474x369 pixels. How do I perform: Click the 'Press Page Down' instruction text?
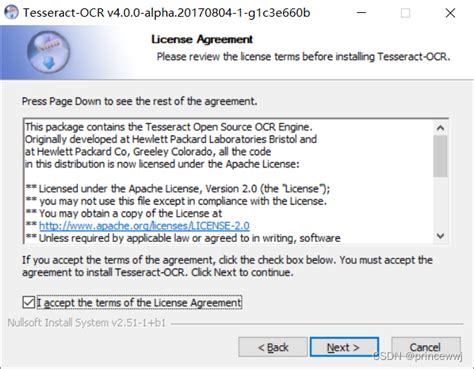[x=140, y=101]
